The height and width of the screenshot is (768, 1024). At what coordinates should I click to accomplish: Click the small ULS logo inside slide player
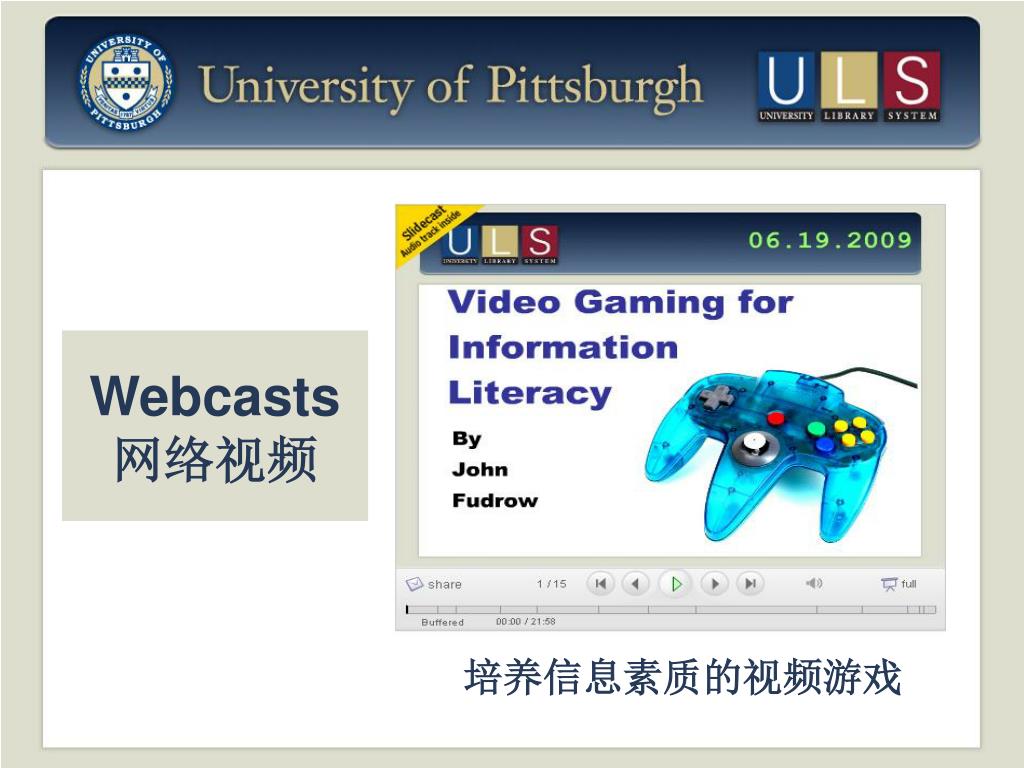pos(500,244)
